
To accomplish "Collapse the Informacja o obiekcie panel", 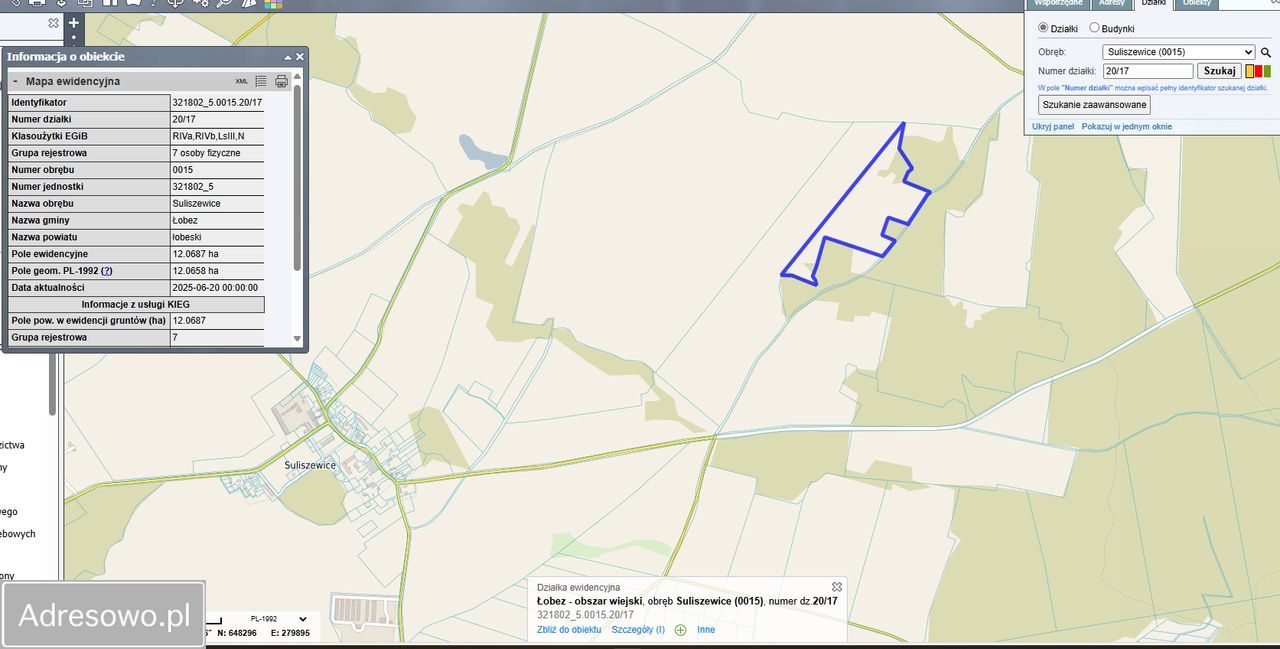I will [288, 57].
